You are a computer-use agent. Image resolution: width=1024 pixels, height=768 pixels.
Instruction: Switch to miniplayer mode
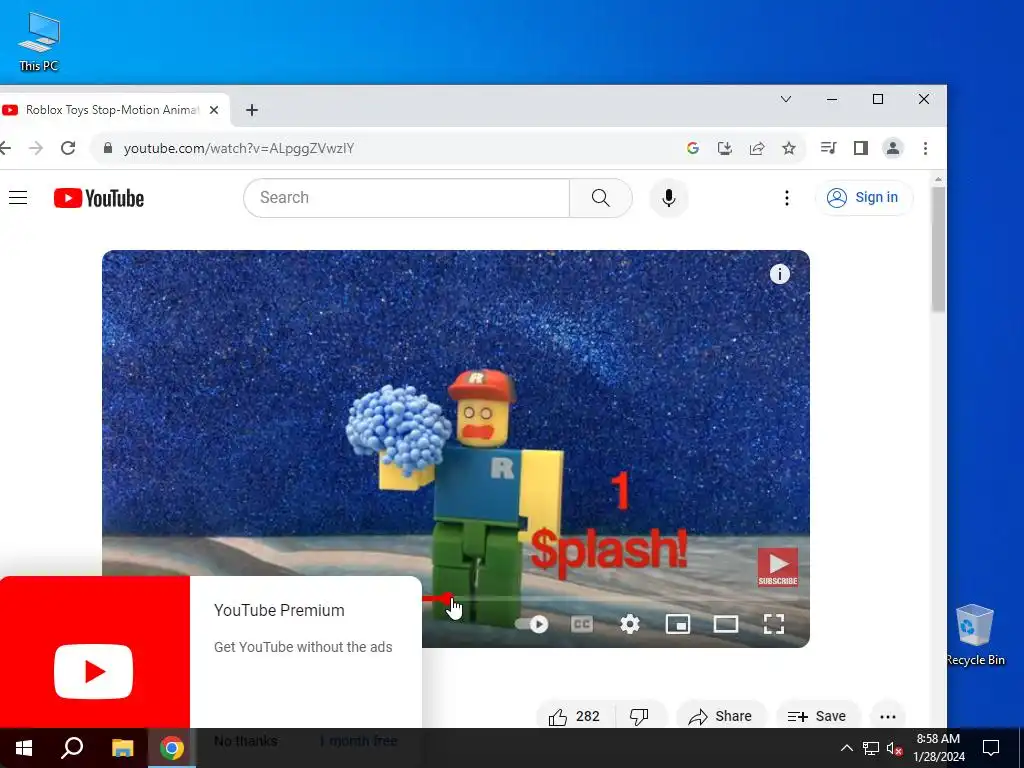(677, 624)
